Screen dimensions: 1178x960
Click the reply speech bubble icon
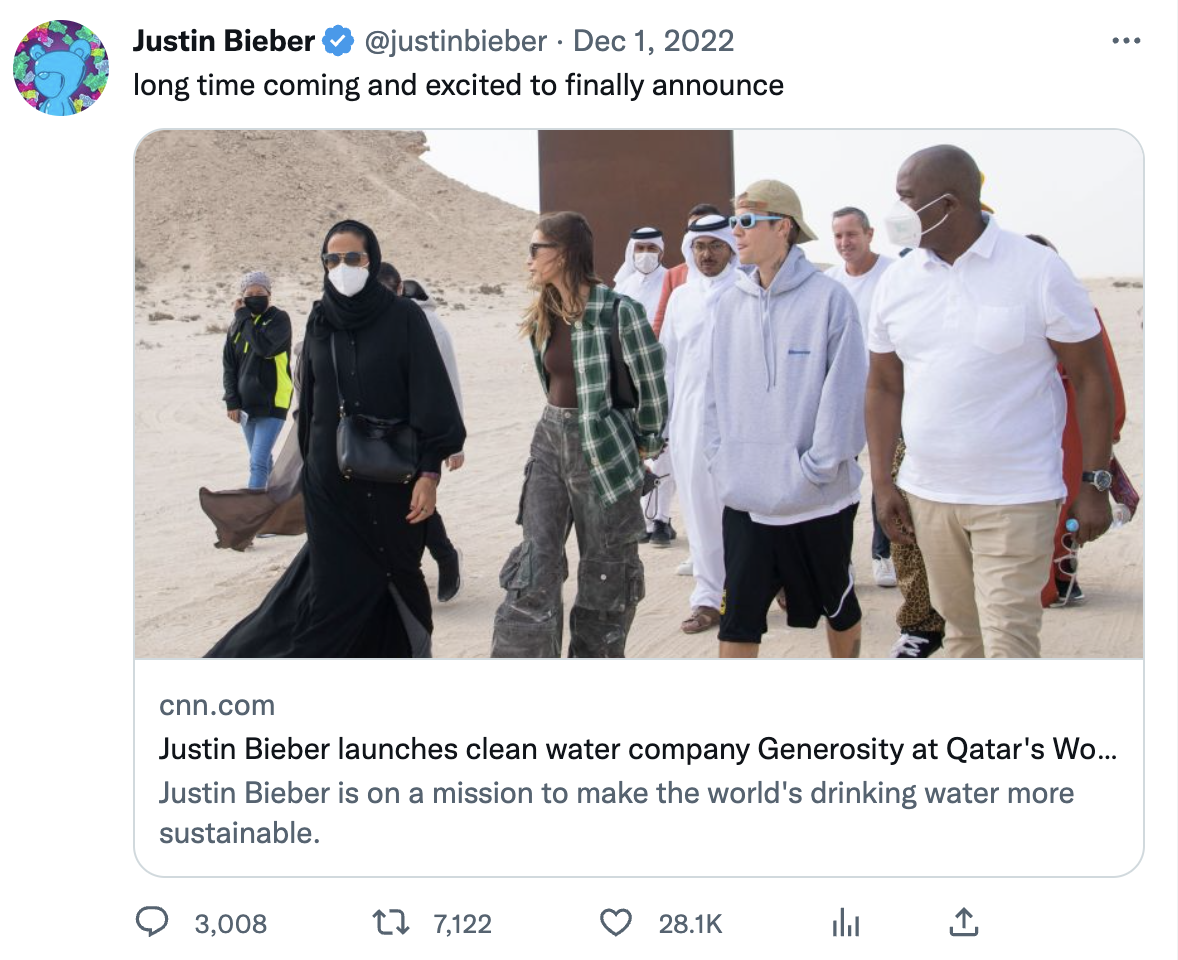(151, 922)
